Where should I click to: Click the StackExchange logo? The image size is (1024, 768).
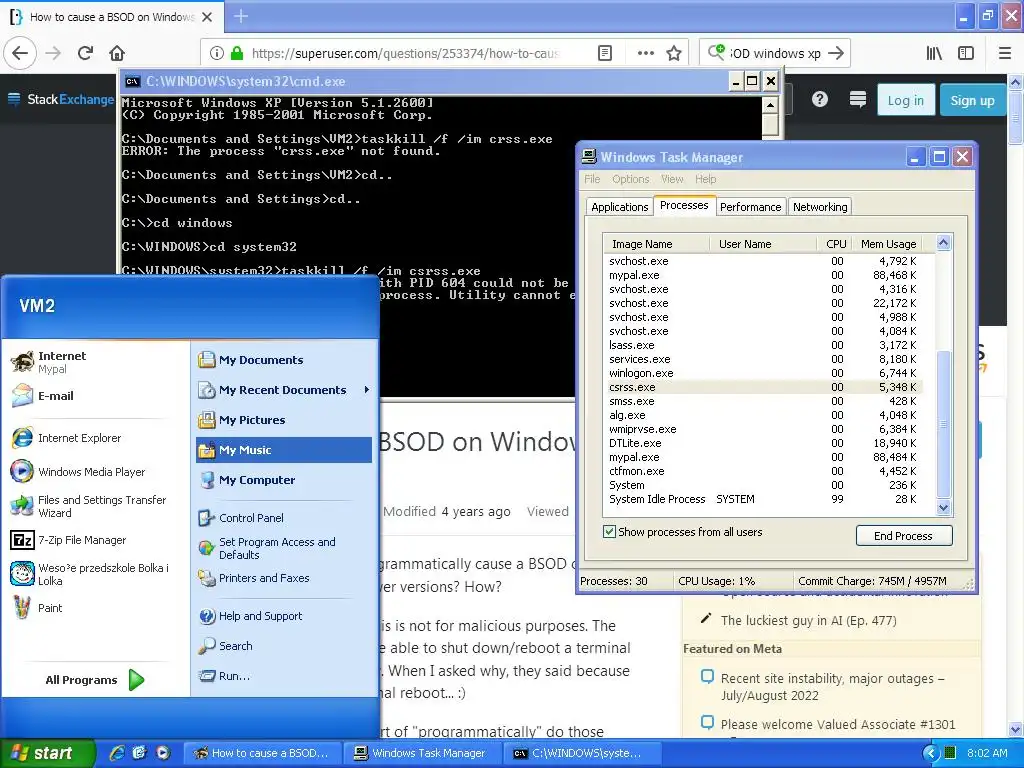point(61,99)
